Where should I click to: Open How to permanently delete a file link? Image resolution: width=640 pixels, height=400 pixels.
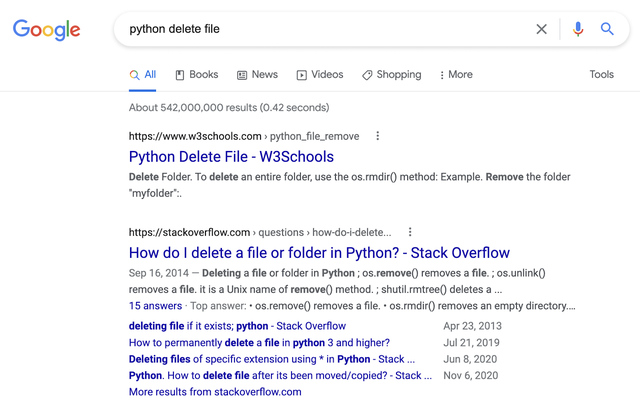pyautogui.click(x=259, y=342)
